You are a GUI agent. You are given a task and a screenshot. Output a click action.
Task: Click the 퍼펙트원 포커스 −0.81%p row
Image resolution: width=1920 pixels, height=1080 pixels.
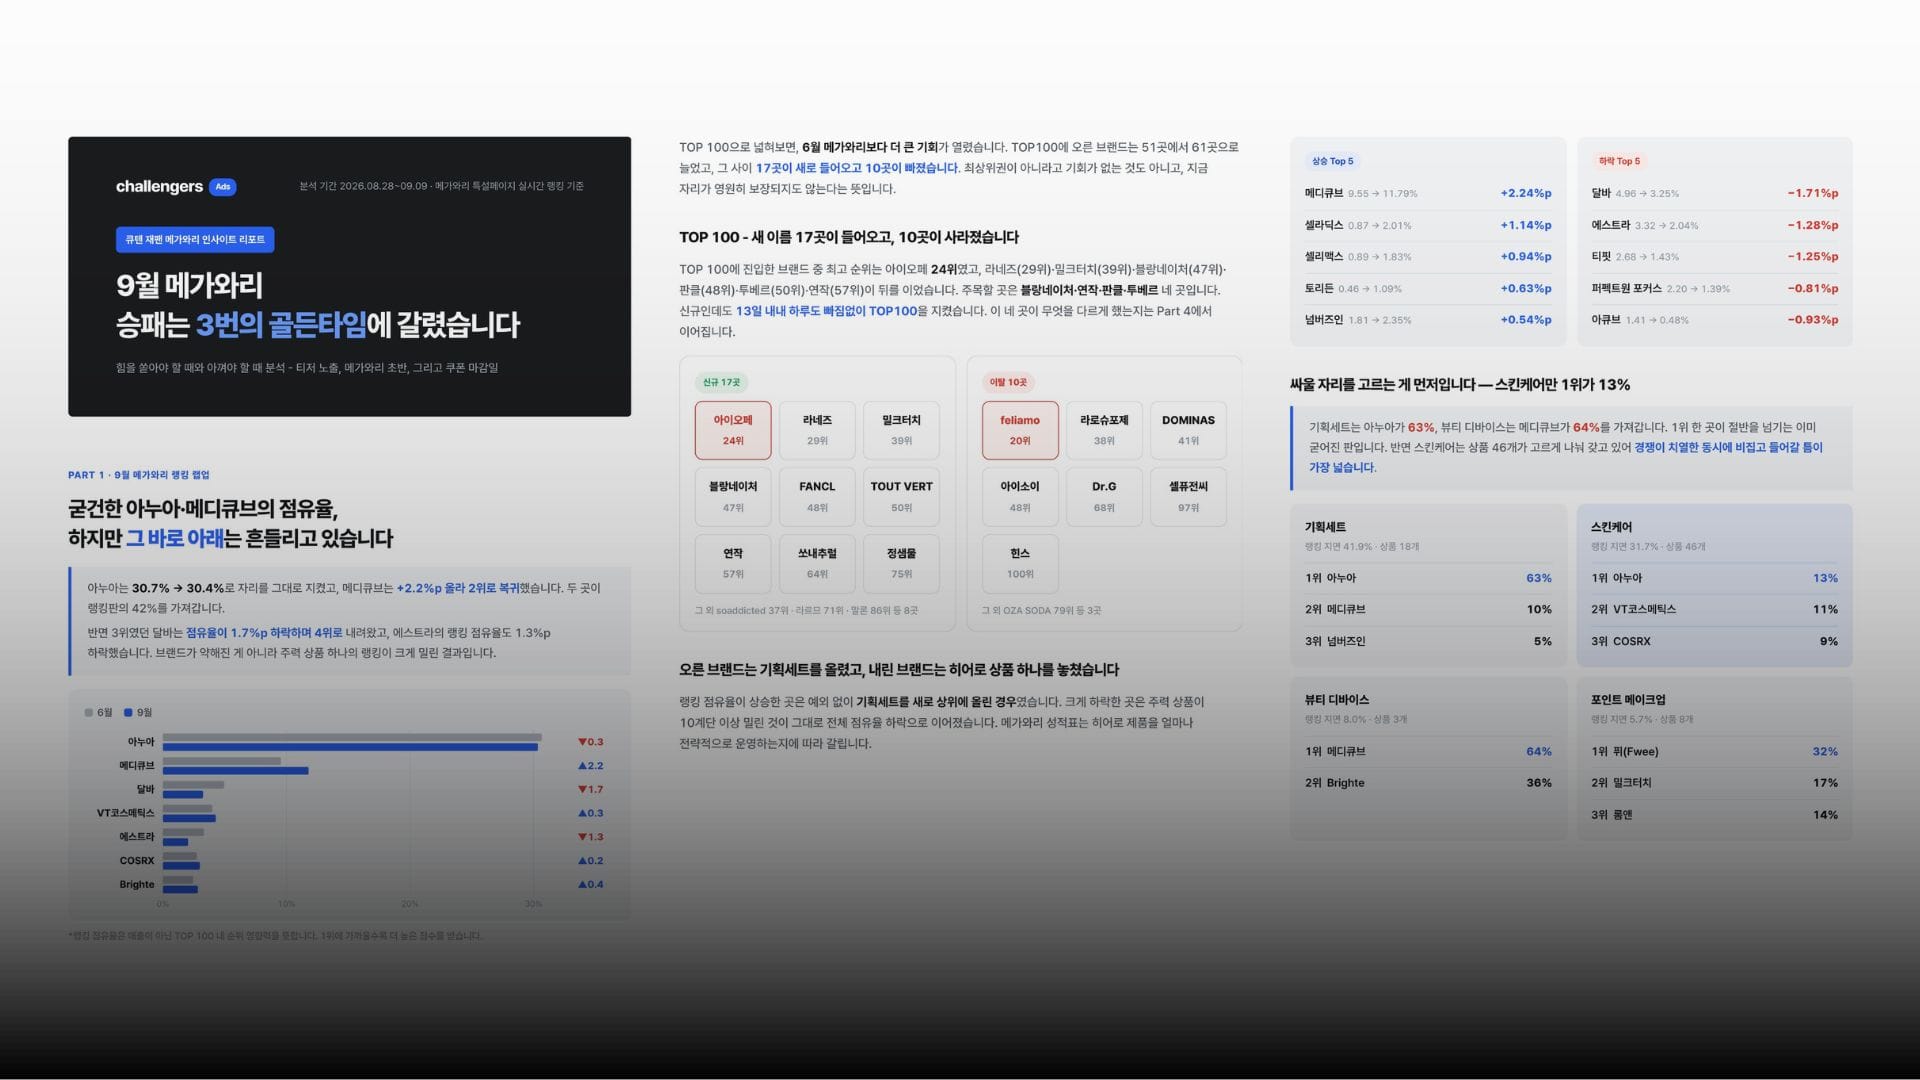pos(1715,289)
